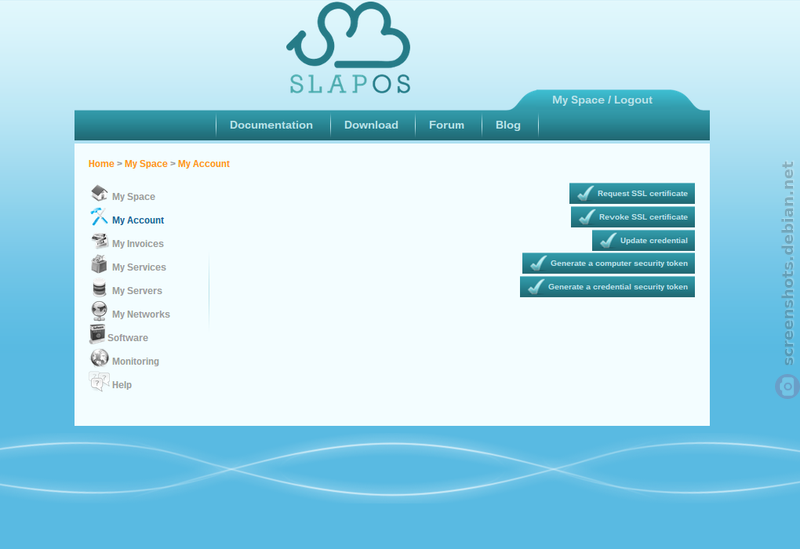Click the SlapOS cloud logo
800x549 pixels.
click(349, 48)
